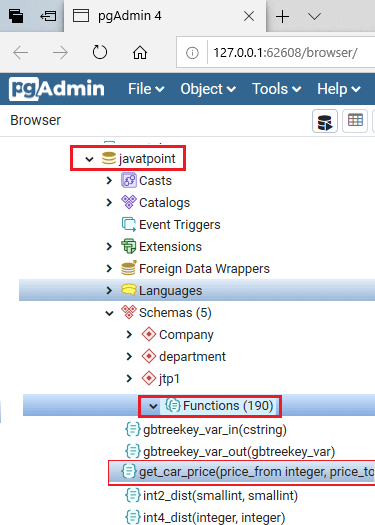Click the Browser panel title

click(x=35, y=120)
